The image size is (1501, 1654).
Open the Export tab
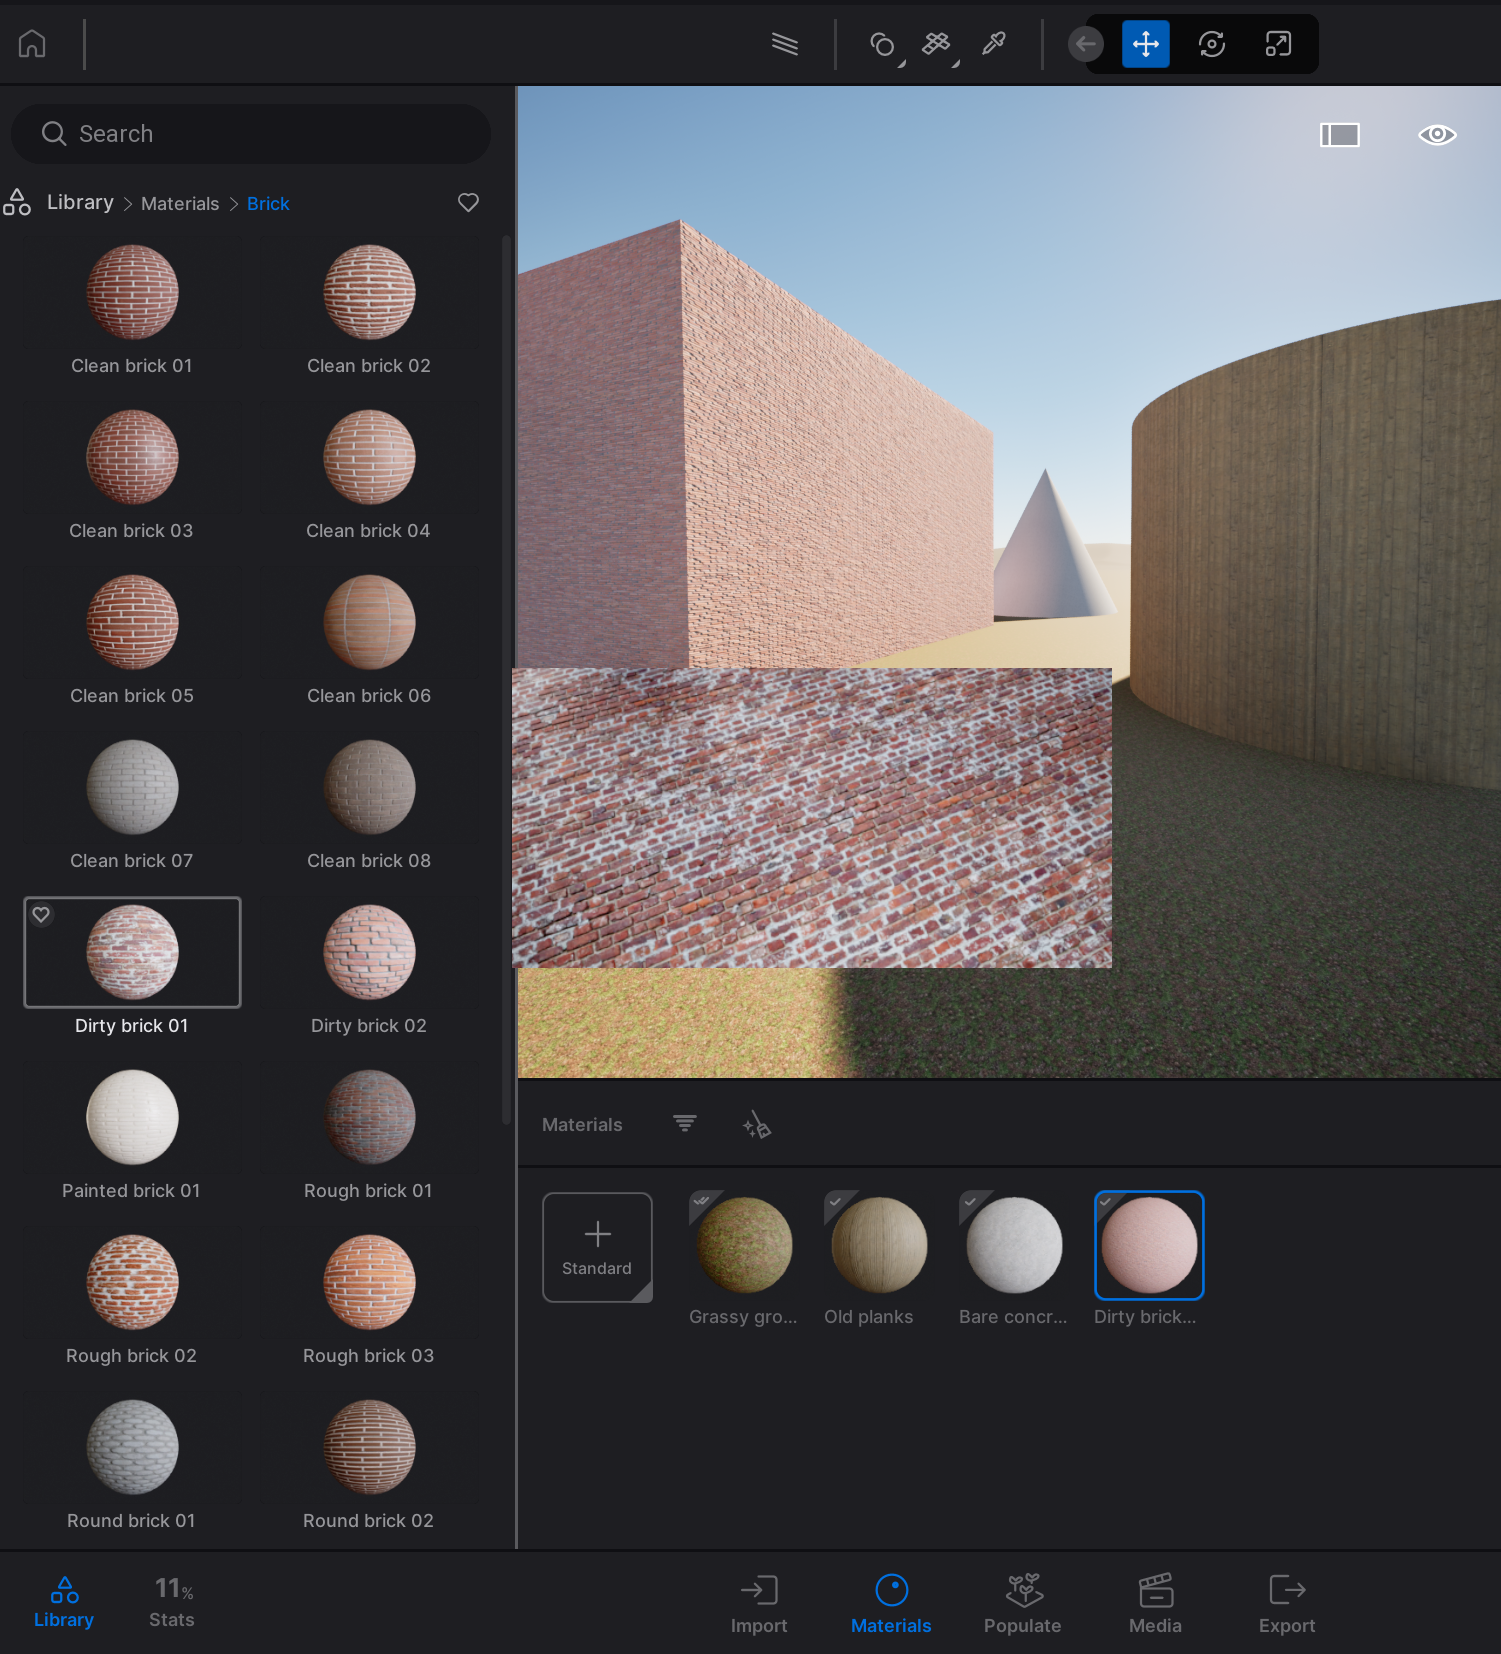pos(1286,1603)
